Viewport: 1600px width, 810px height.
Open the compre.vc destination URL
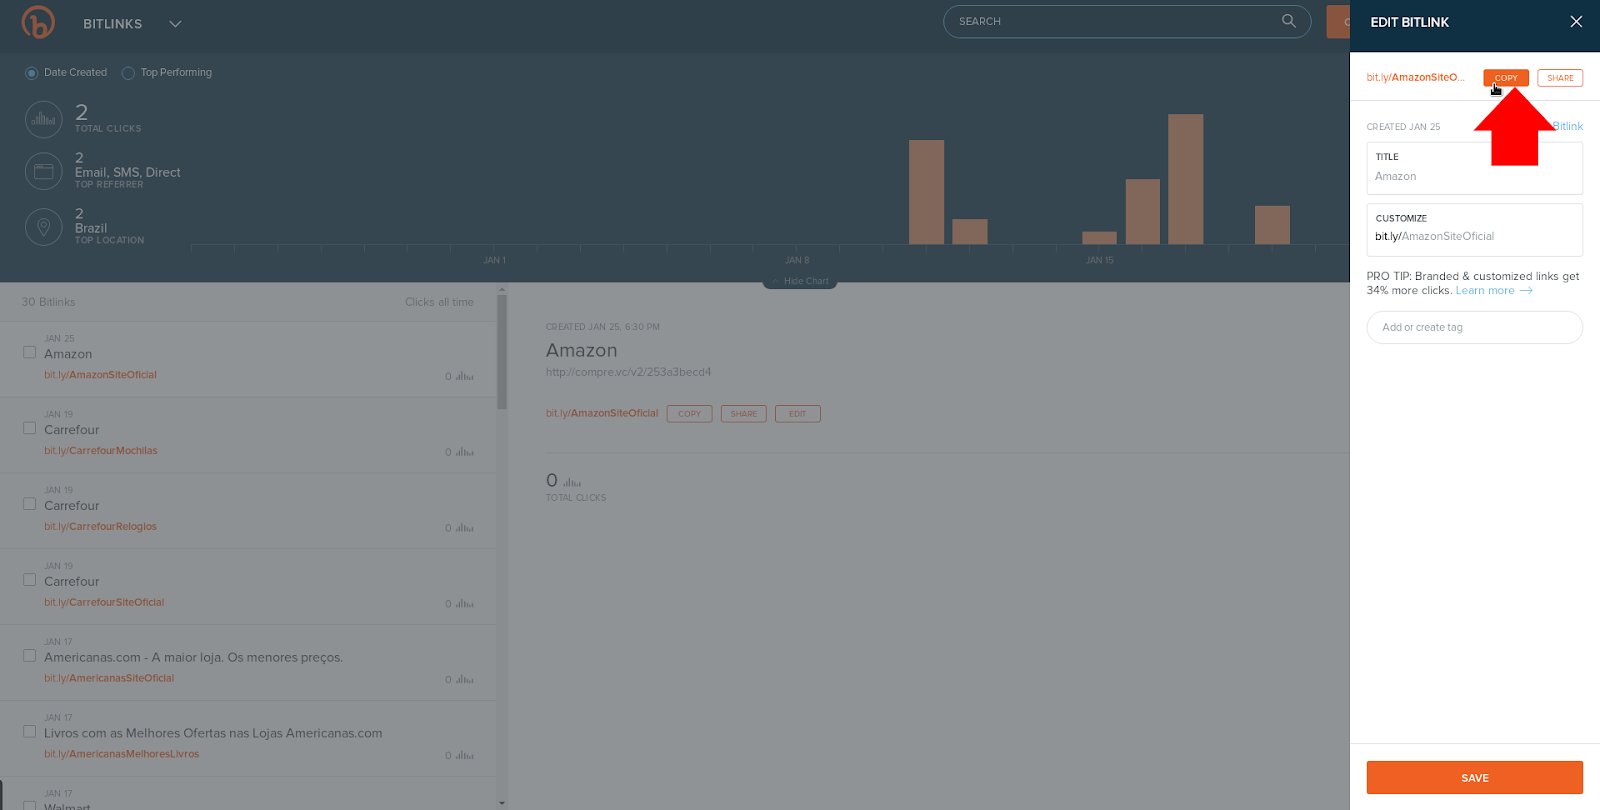(x=628, y=372)
